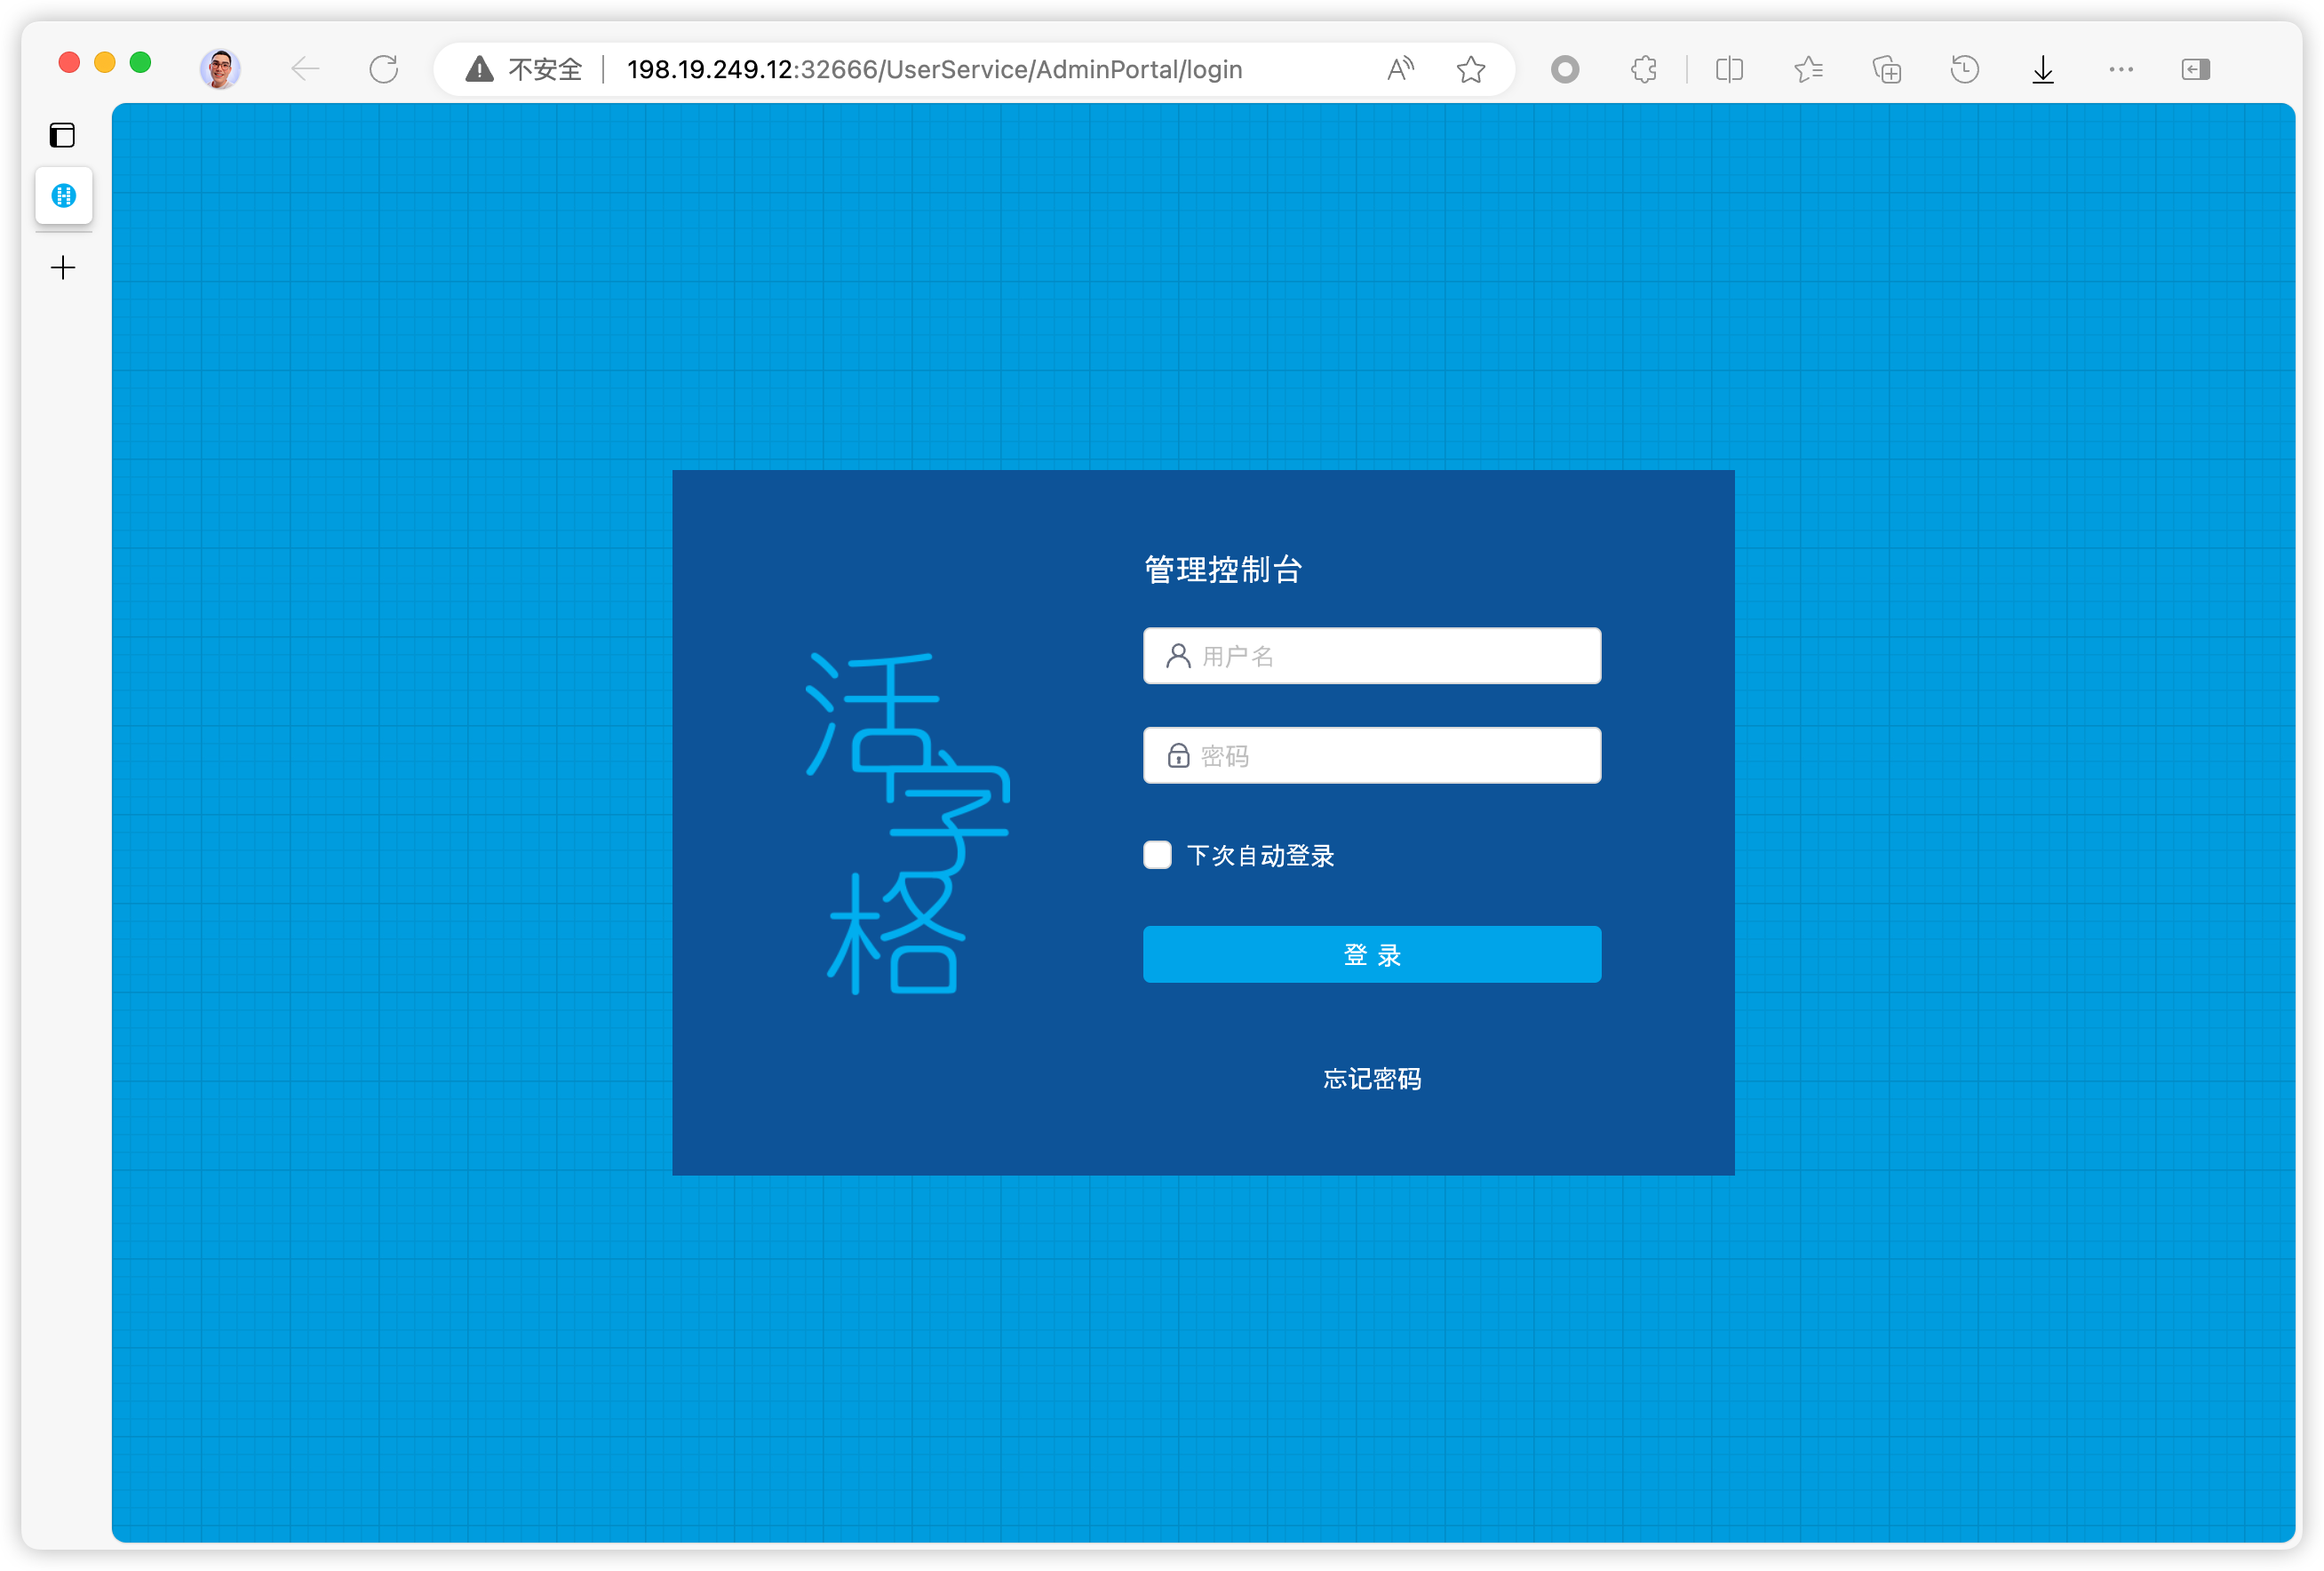Toggle the split screen icon
This screenshot has height=1571, width=2324.
(1729, 69)
